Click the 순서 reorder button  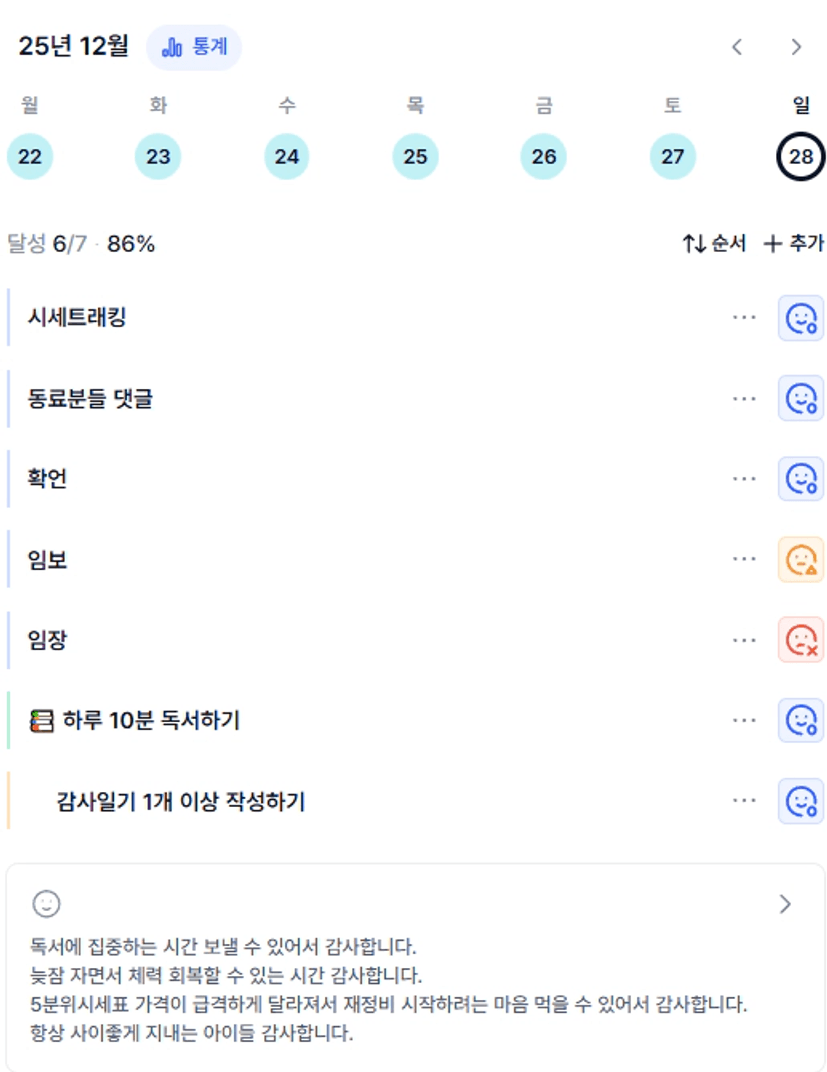click(714, 244)
